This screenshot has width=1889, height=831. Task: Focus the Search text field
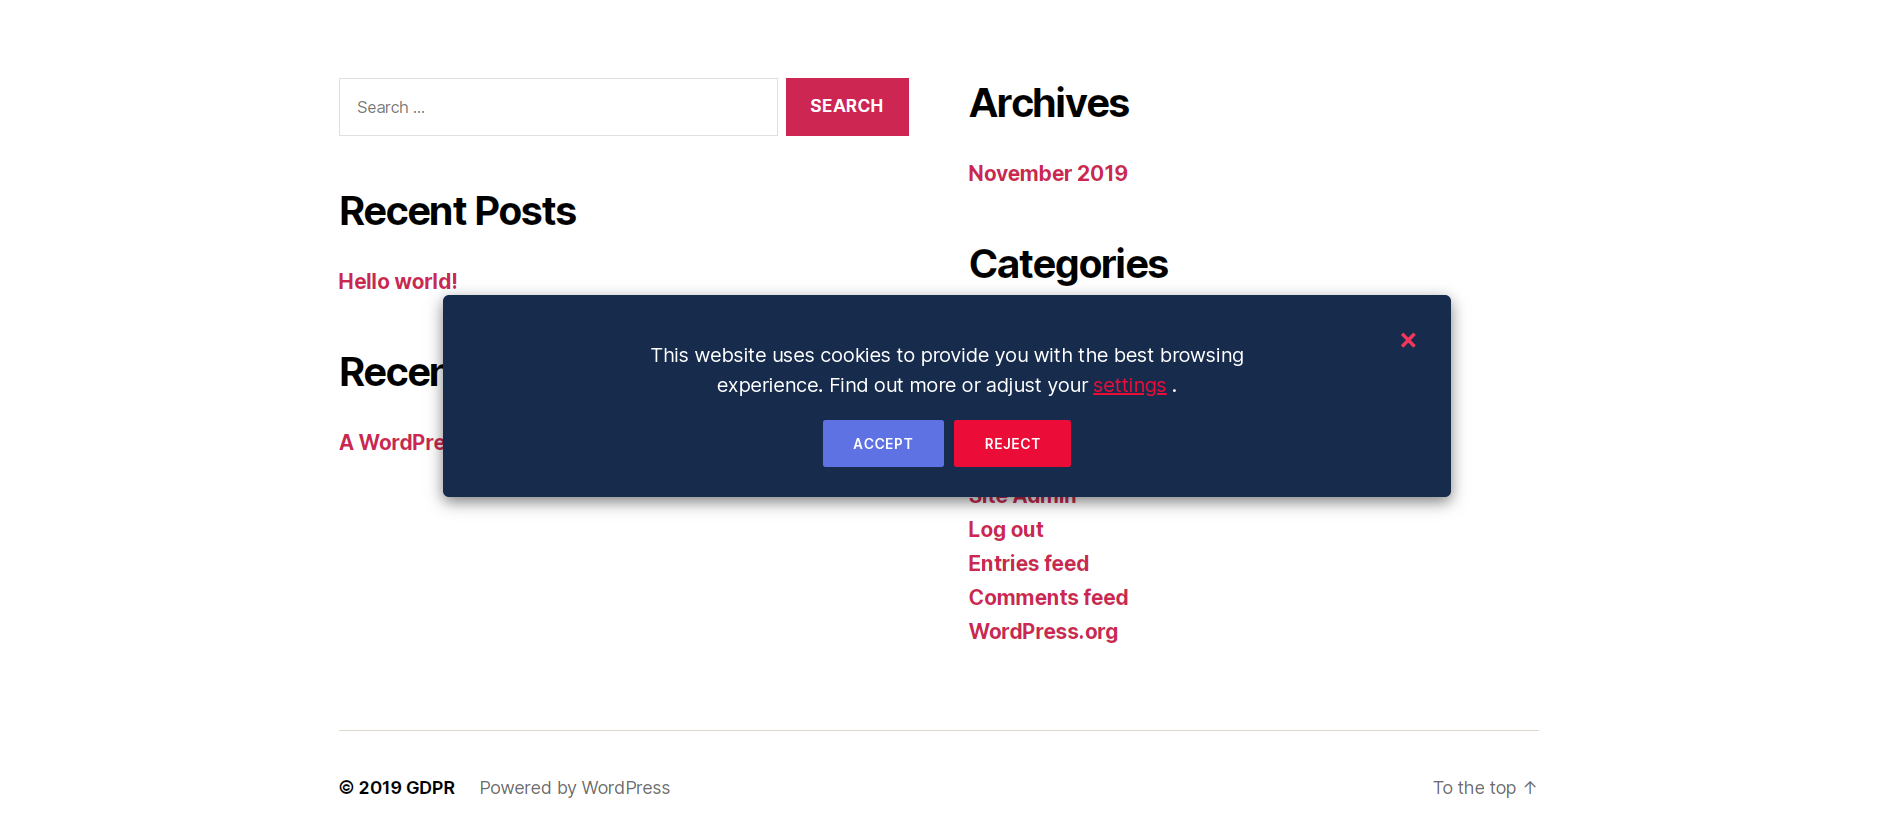pos(558,107)
